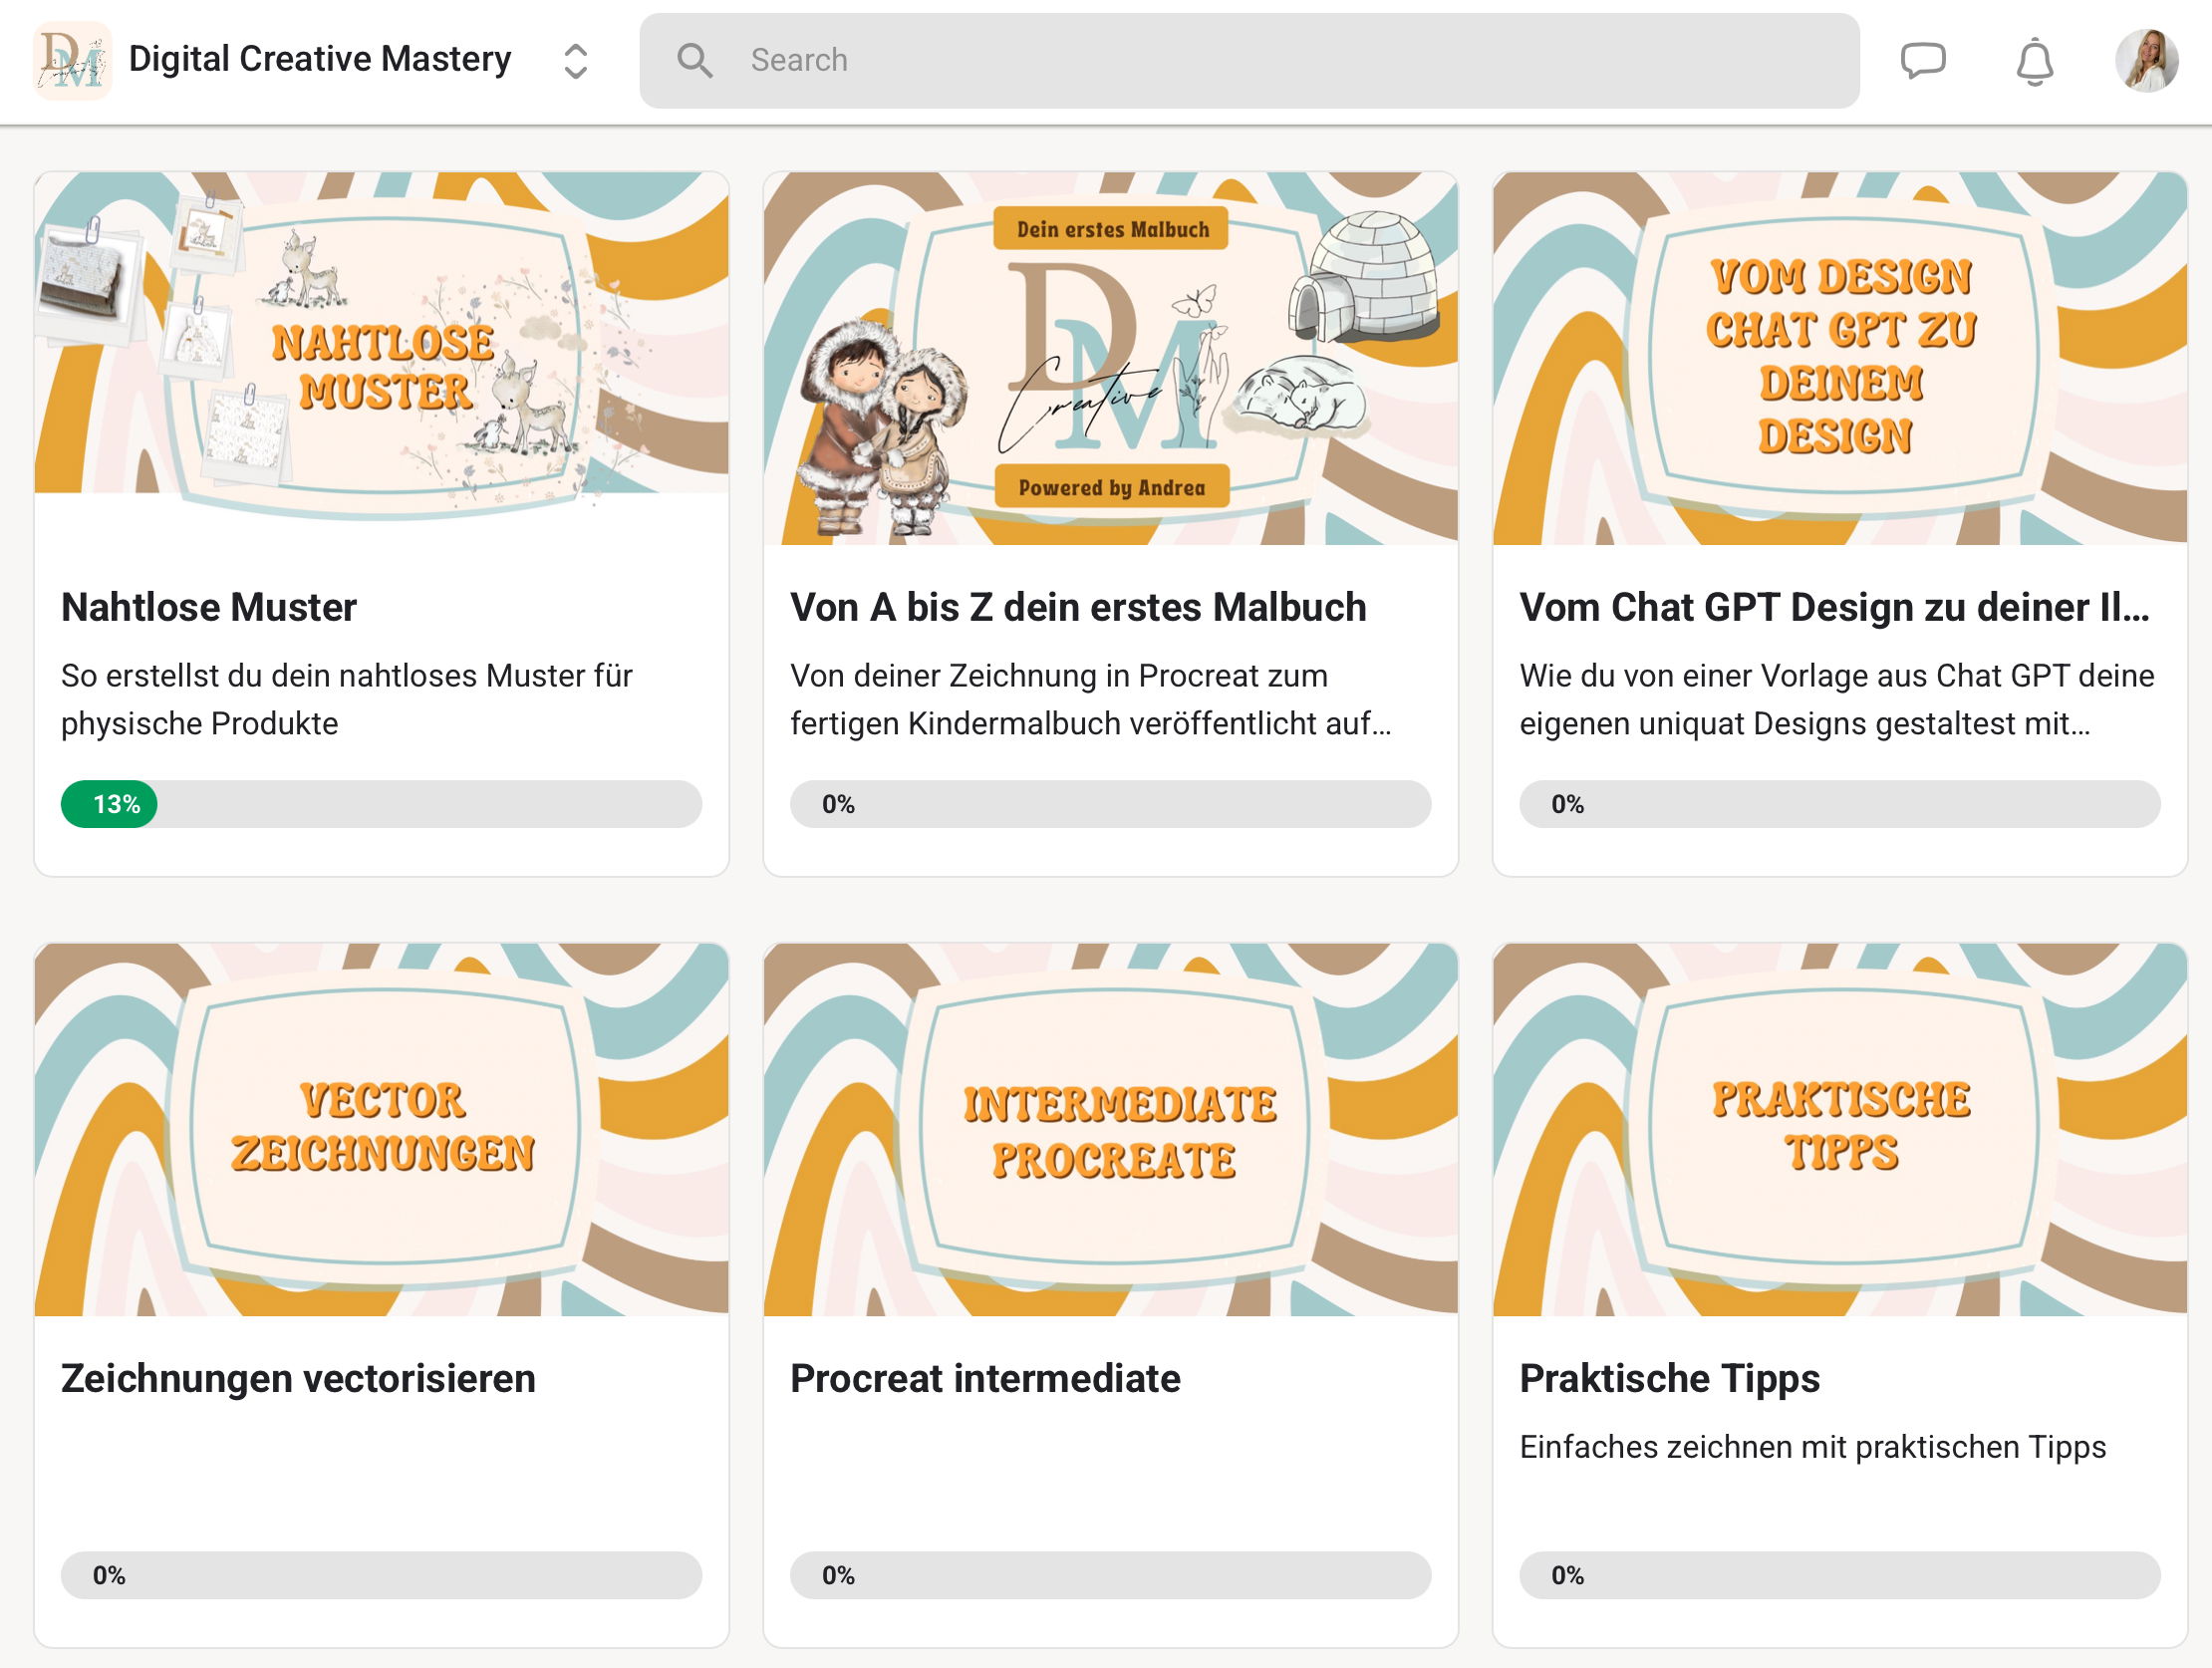Click 'Einfaches zeichnen mit praktischen Tipps' text

tap(1812, 1447)
